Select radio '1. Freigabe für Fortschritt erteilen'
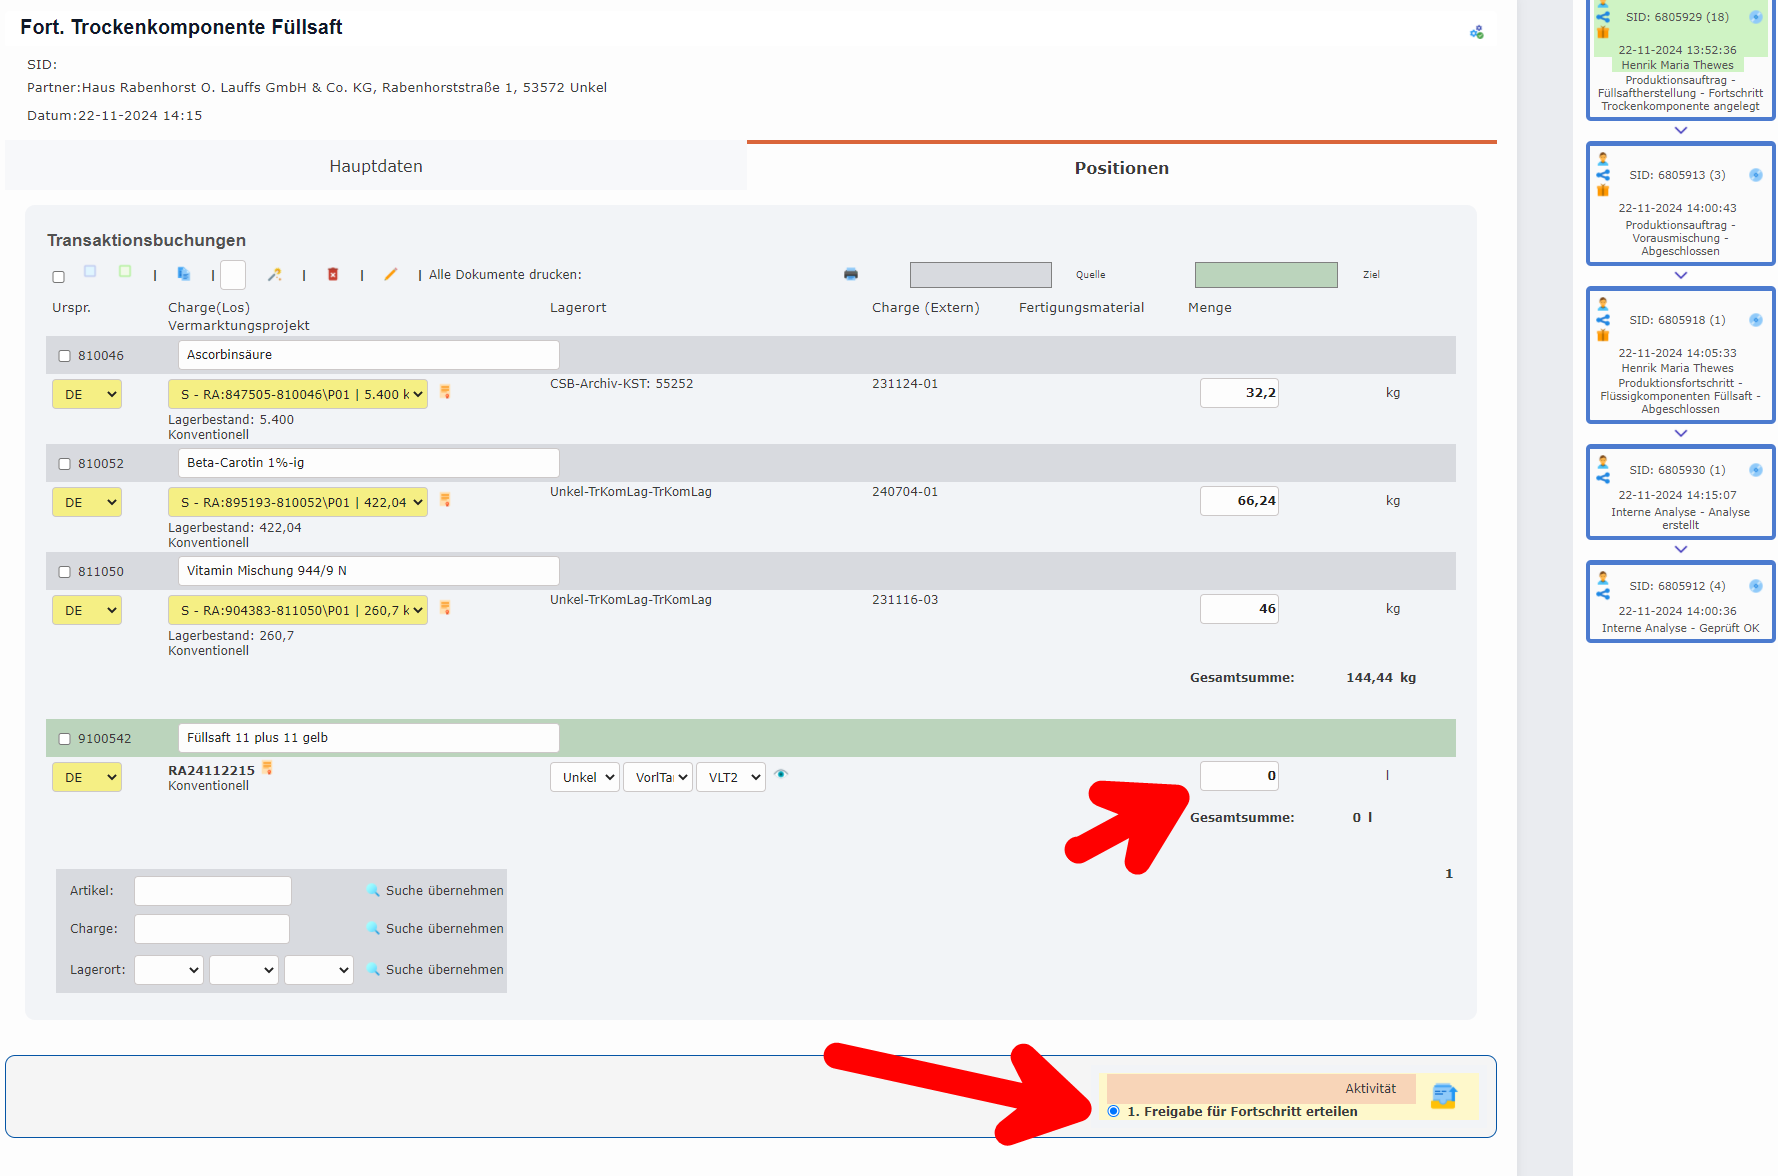The height and width of the screenshot is (1176, 1778). 1114,1111
